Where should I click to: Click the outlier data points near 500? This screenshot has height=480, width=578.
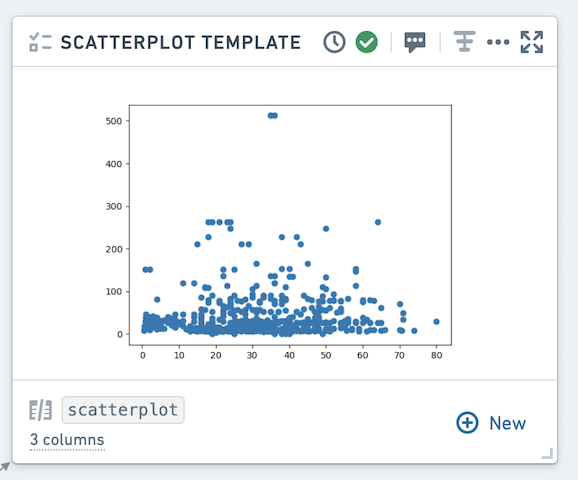pyautogui.click(x=273, y=115)
